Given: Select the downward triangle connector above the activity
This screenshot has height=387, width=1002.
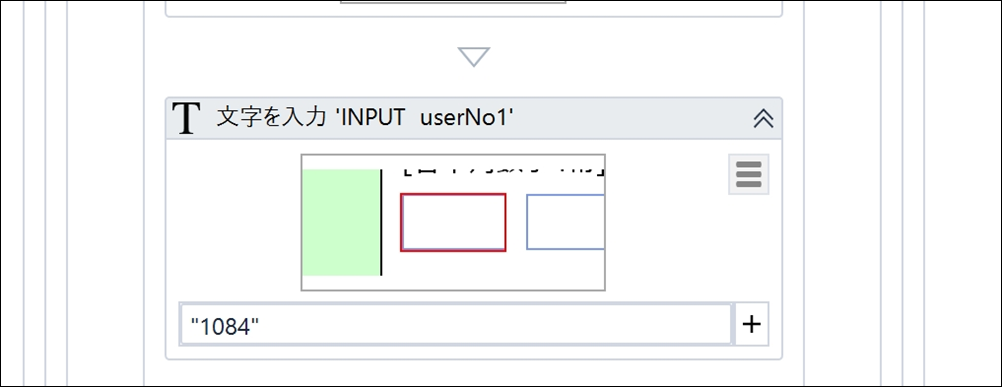Looking at the screenshot, I should pyautogui.click(x=474, y=57).
